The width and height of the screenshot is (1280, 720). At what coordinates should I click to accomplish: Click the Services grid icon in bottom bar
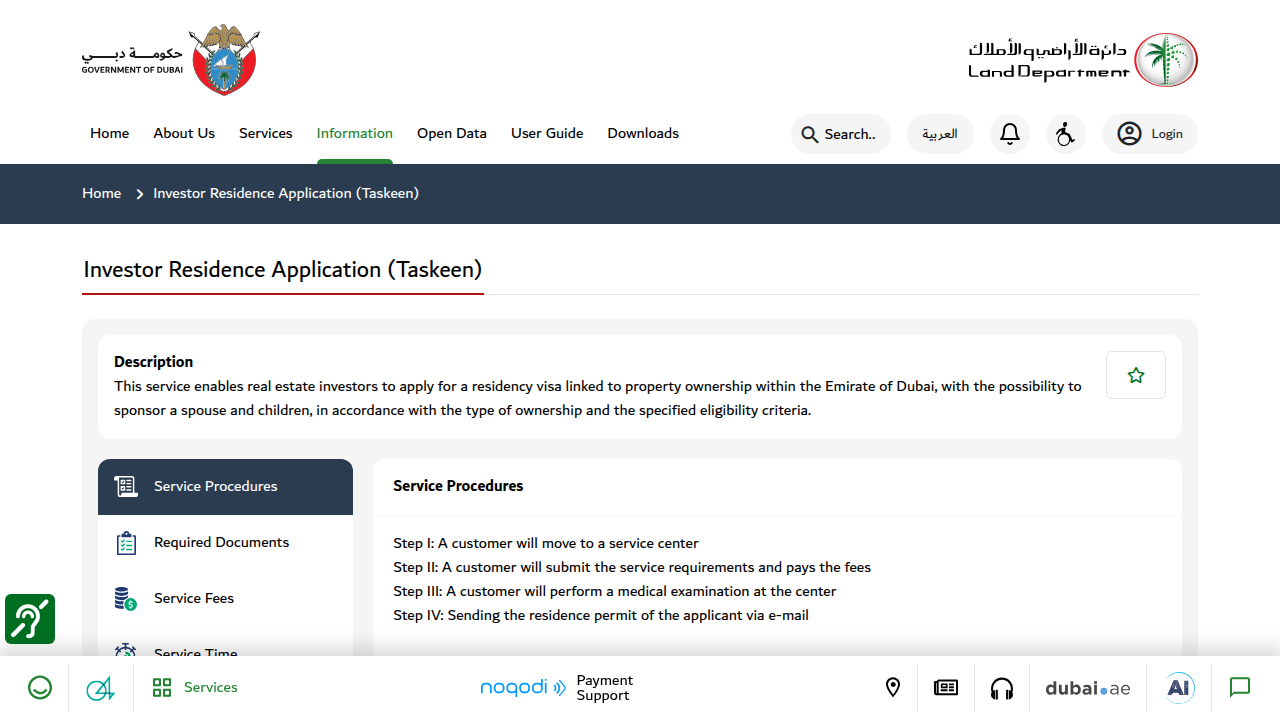(x=162, y=688)
